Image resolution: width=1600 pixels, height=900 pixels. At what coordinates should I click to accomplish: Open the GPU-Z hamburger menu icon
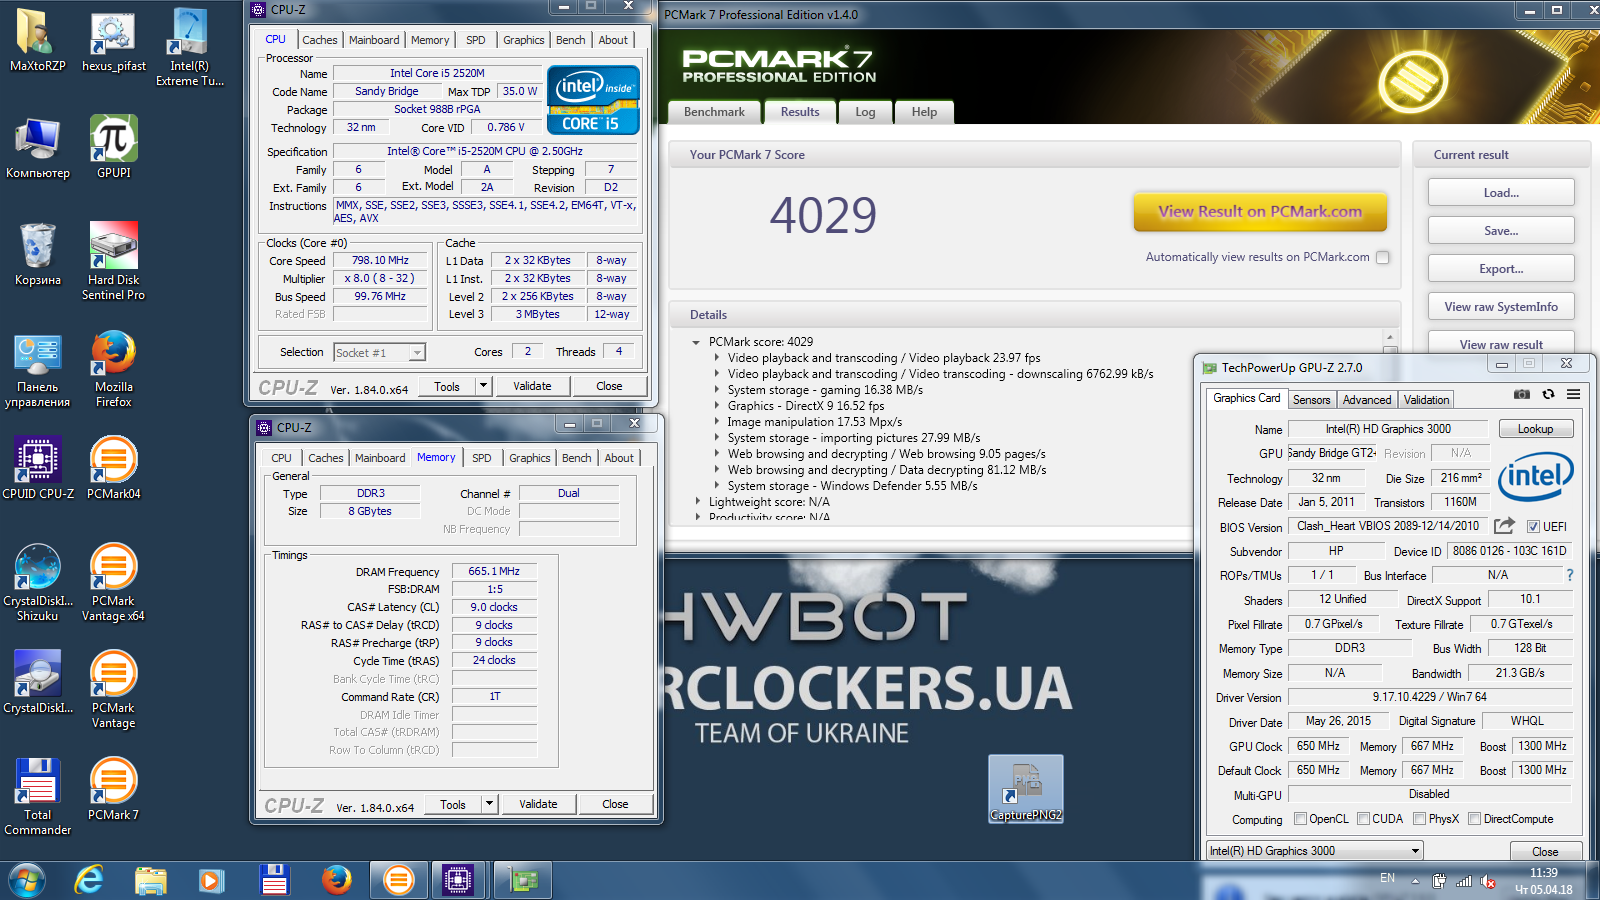coord(1573,394)
